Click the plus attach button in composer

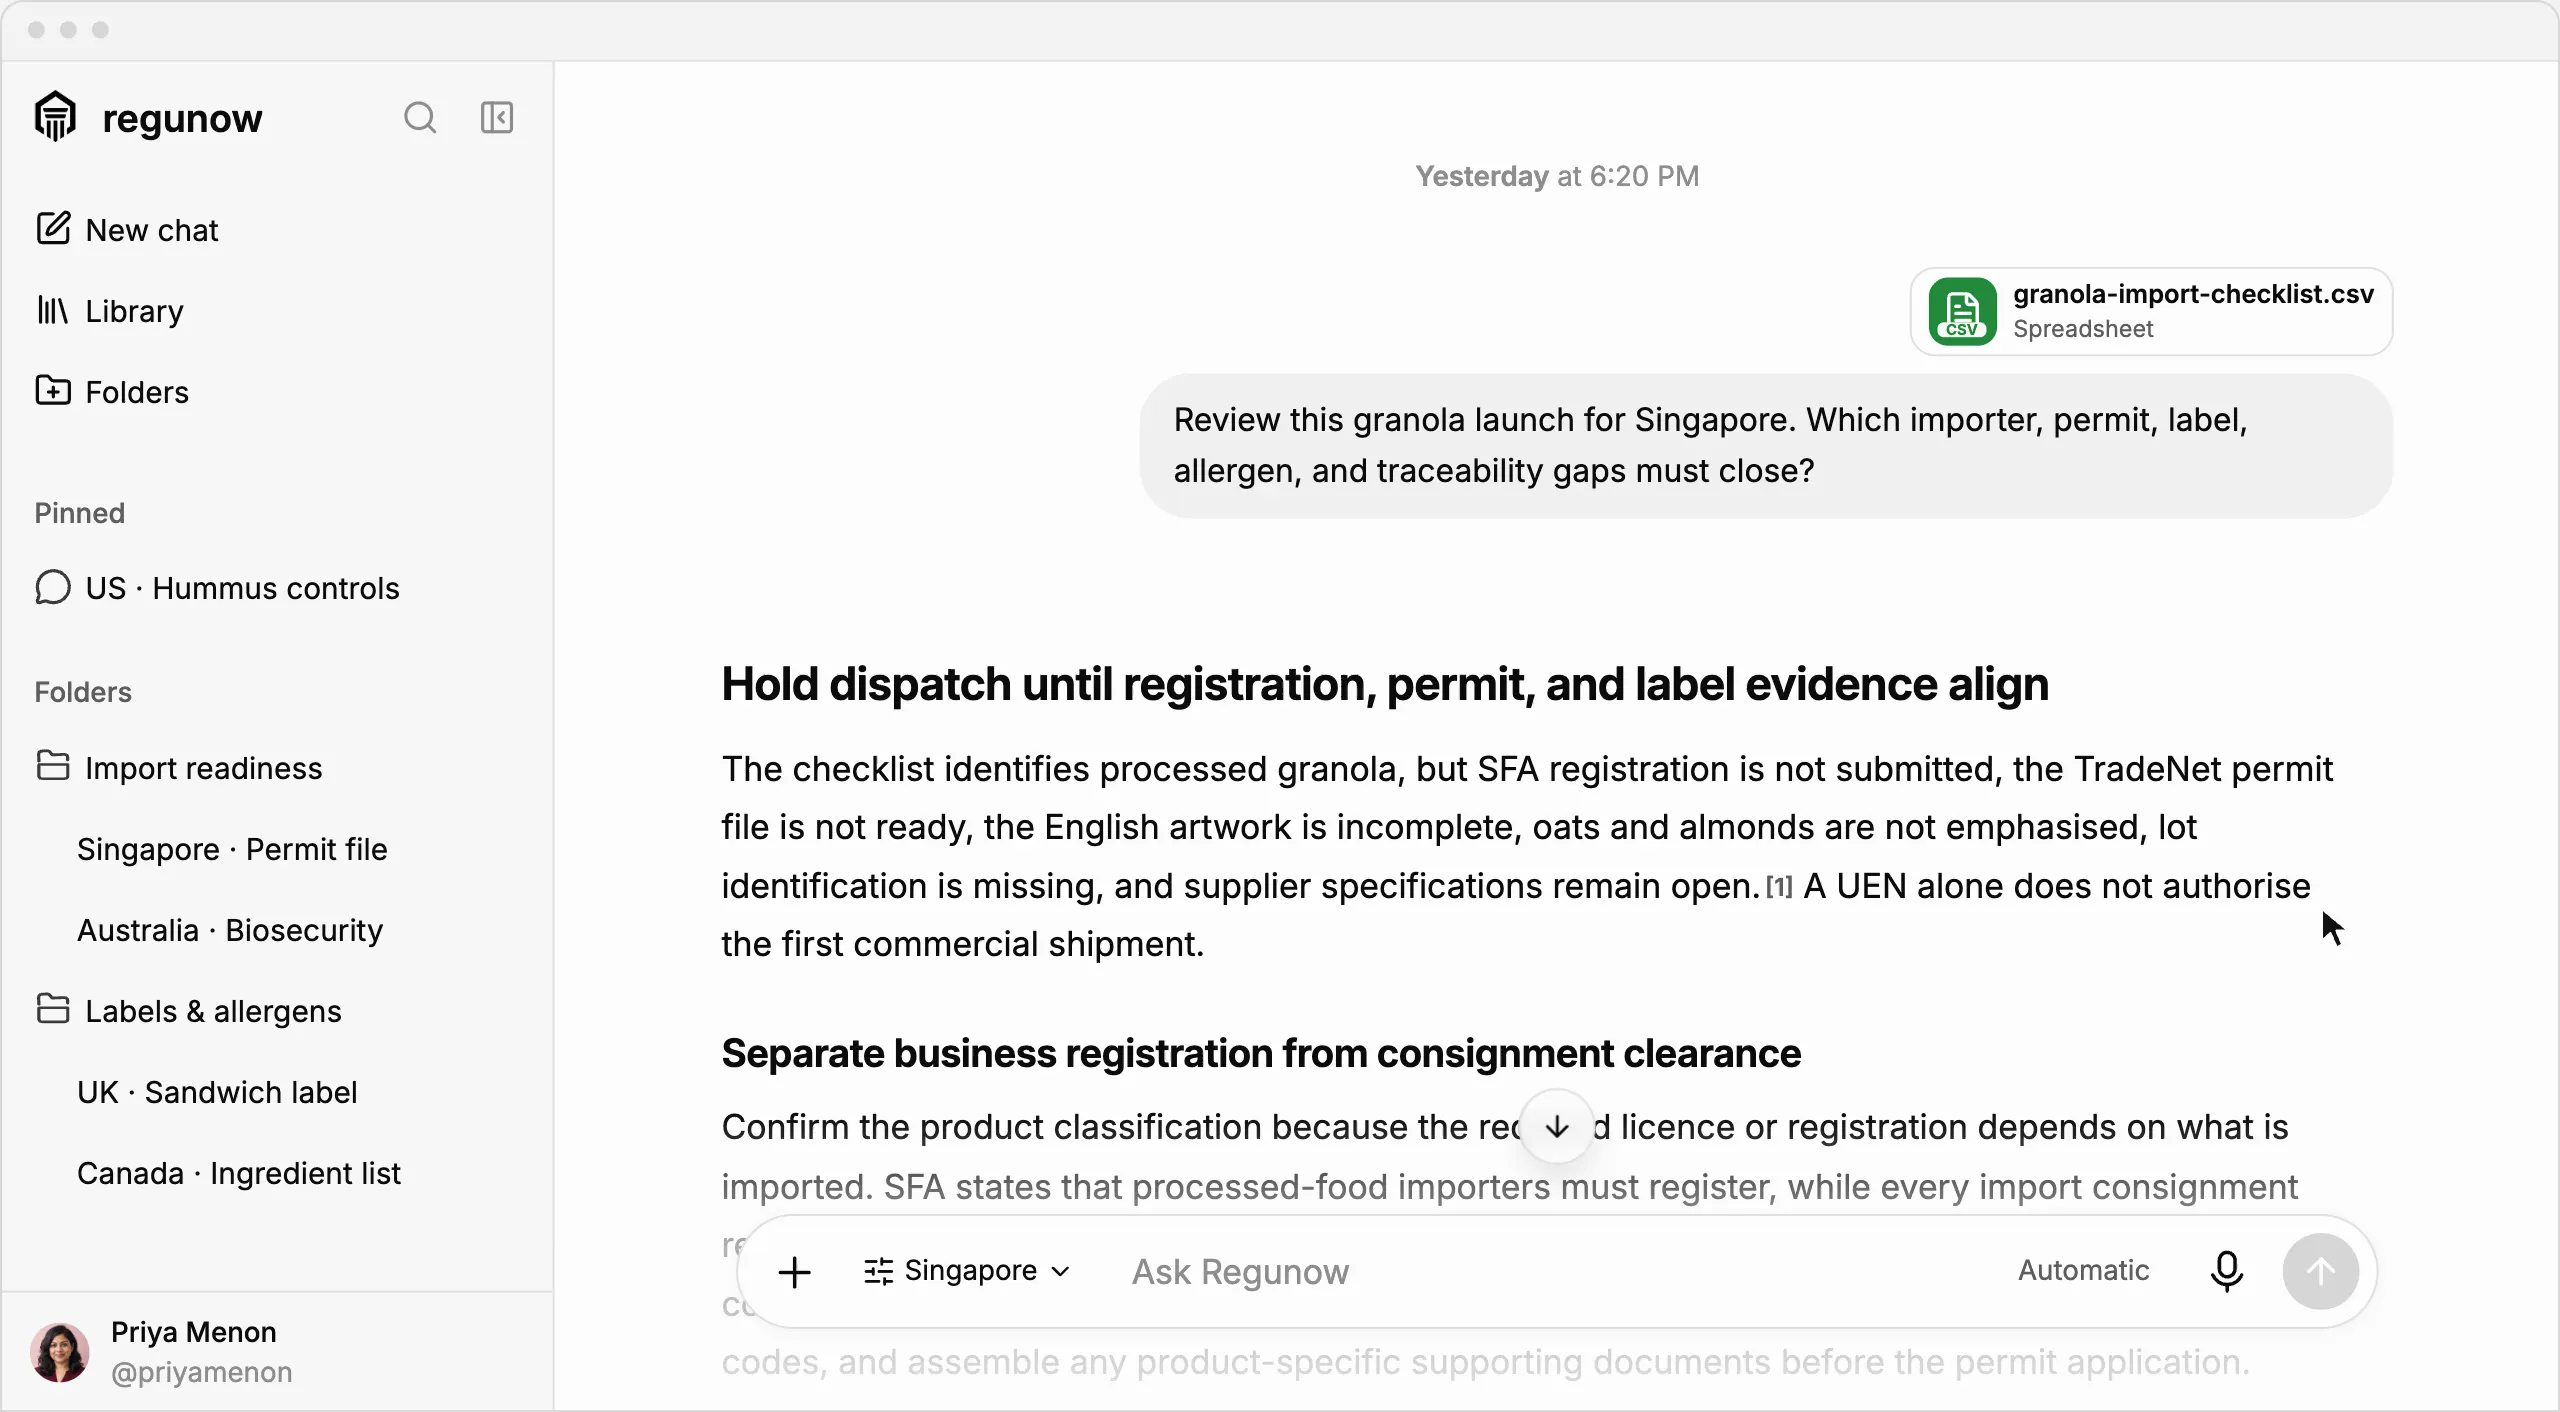(x=795, y=1272)
